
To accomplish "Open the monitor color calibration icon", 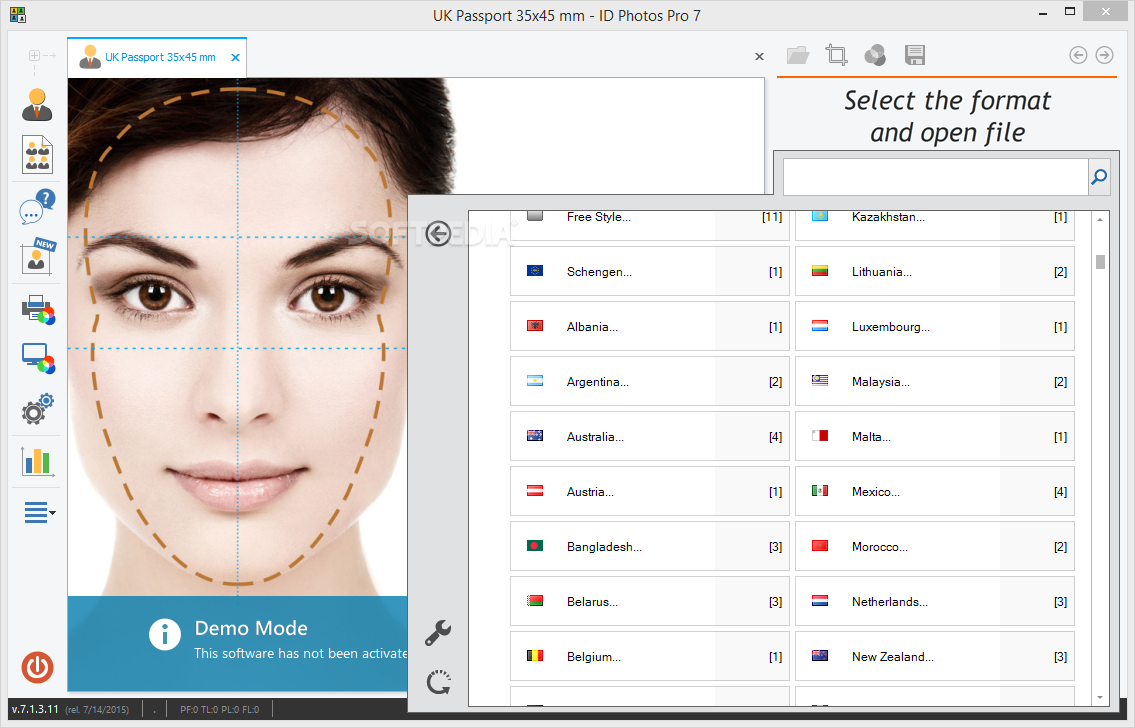I will pyautogui.click(x=38, y=358).
